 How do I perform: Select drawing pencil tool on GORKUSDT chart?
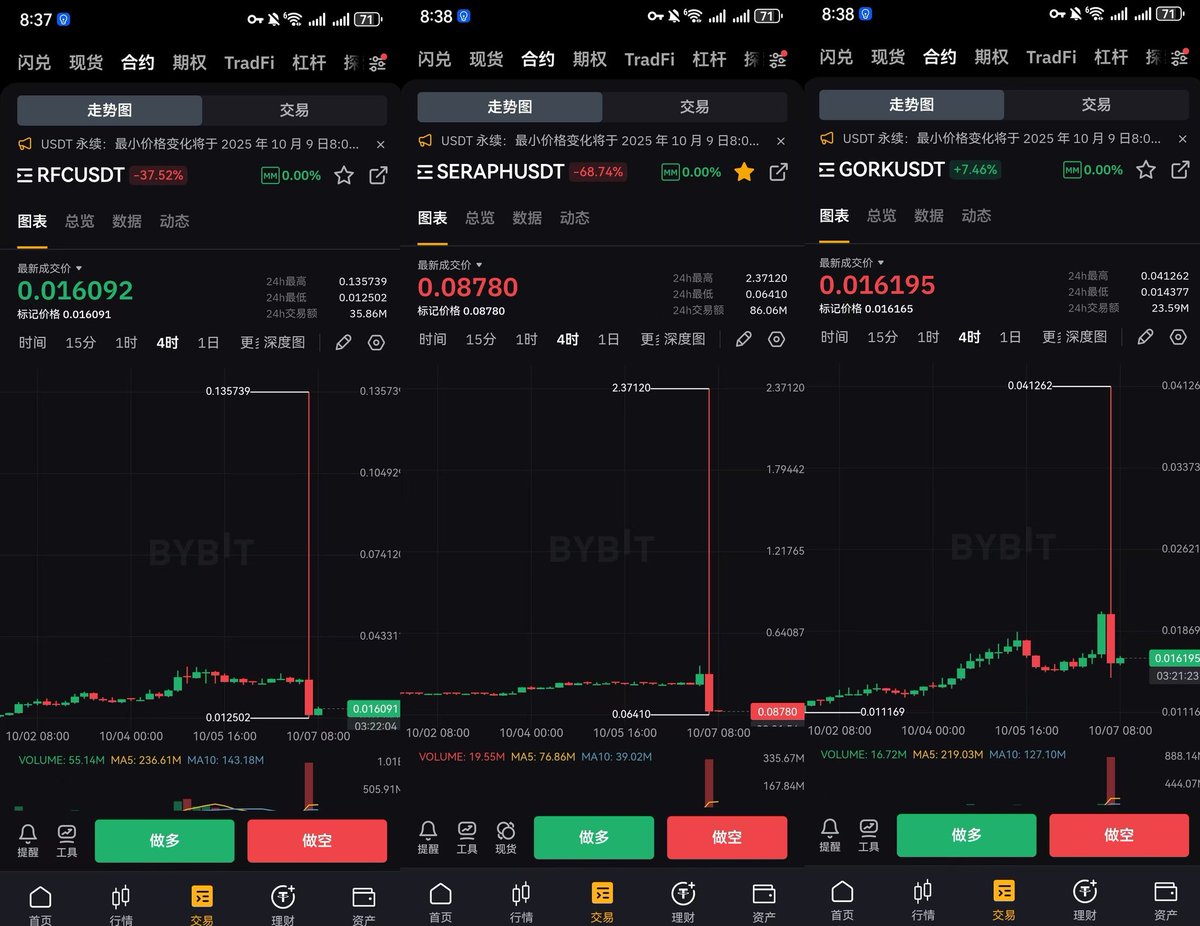(x=1146, y=337)
